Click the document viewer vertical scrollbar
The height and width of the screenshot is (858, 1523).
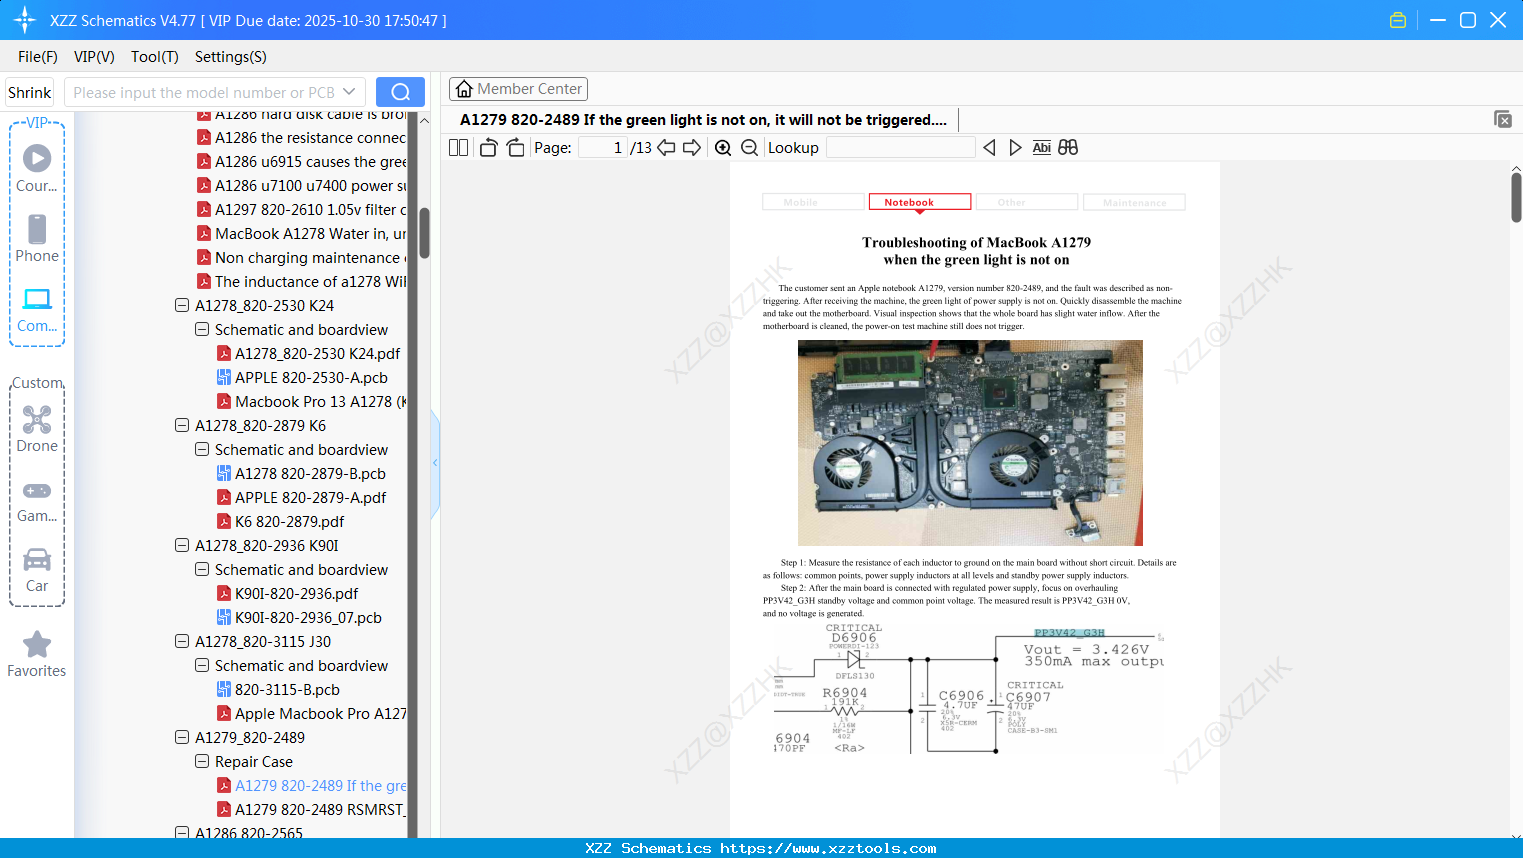(x=1516, y=197)
